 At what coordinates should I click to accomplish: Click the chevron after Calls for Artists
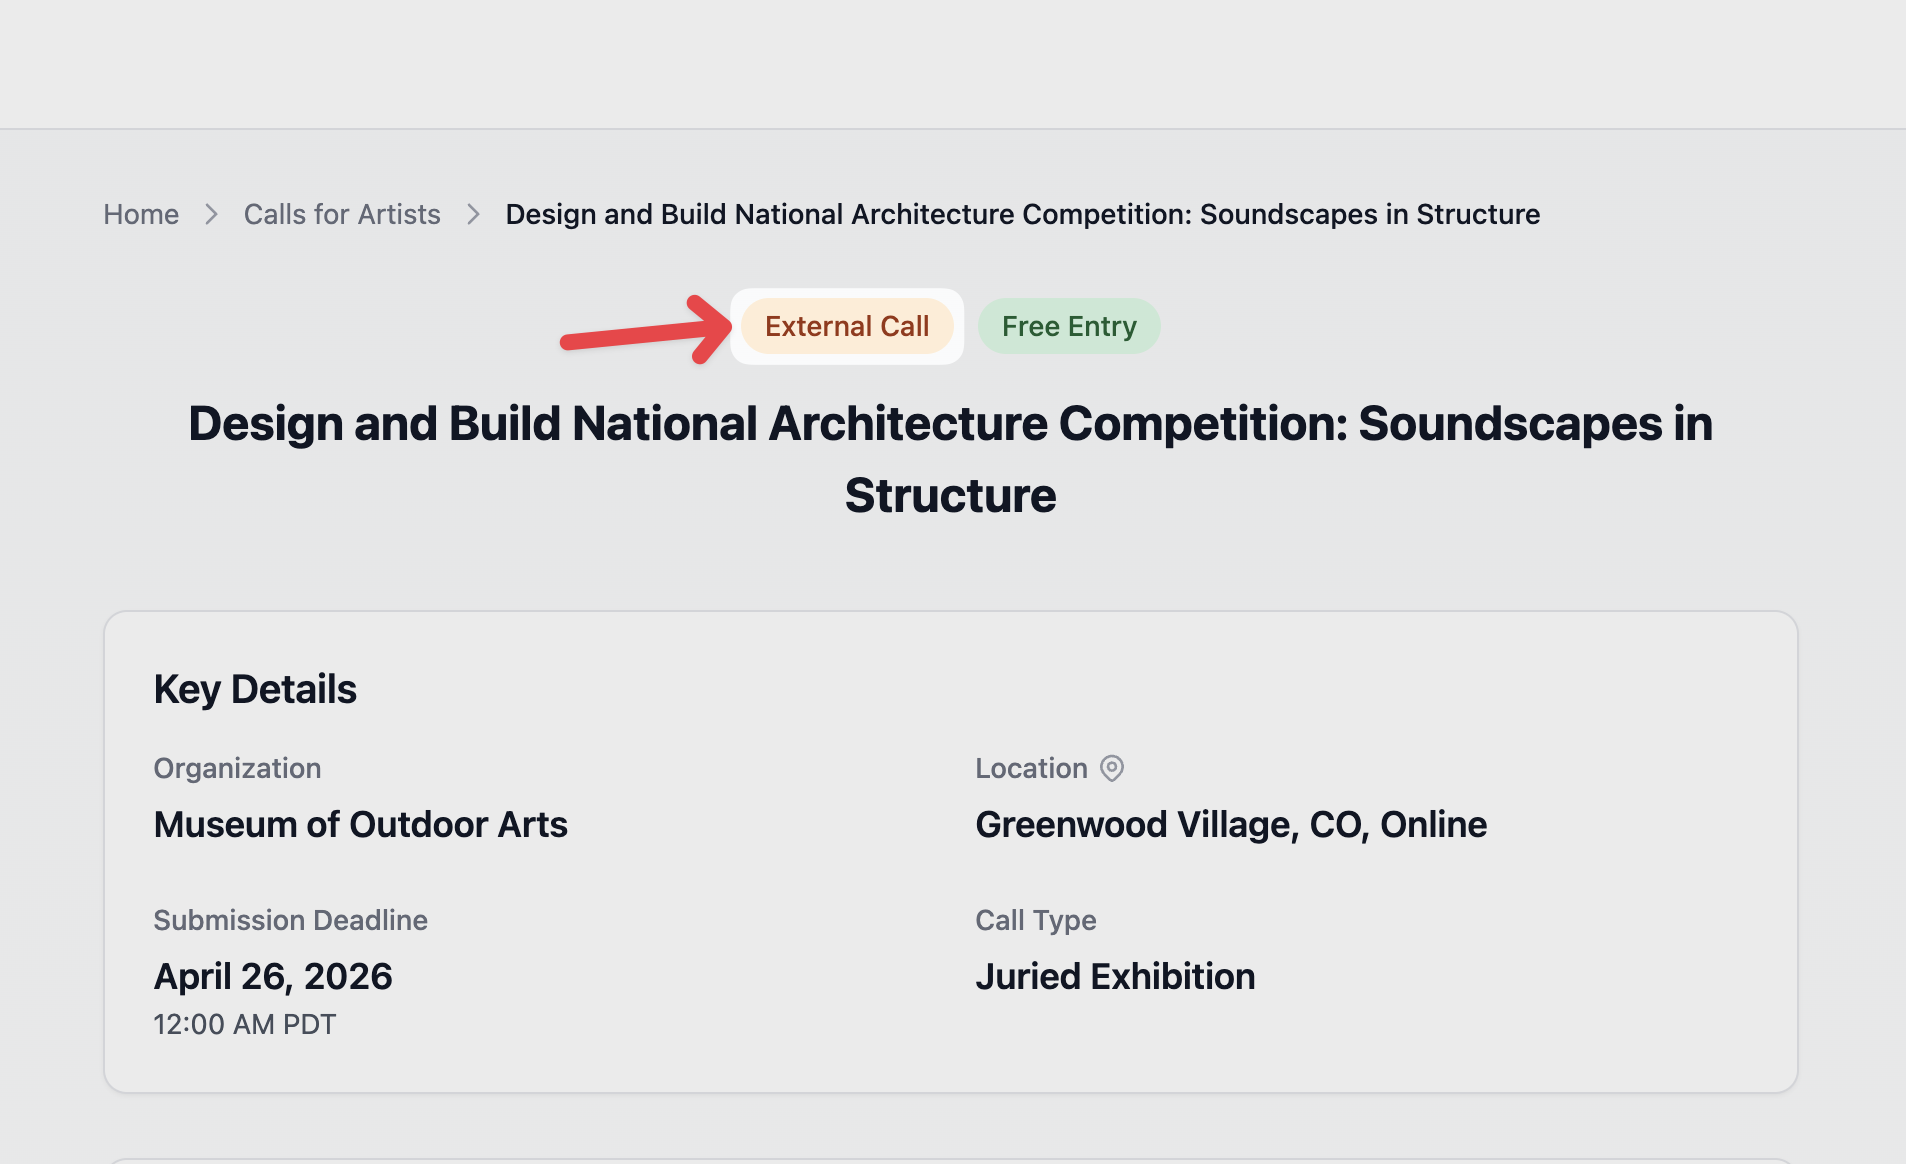[473, 215]
